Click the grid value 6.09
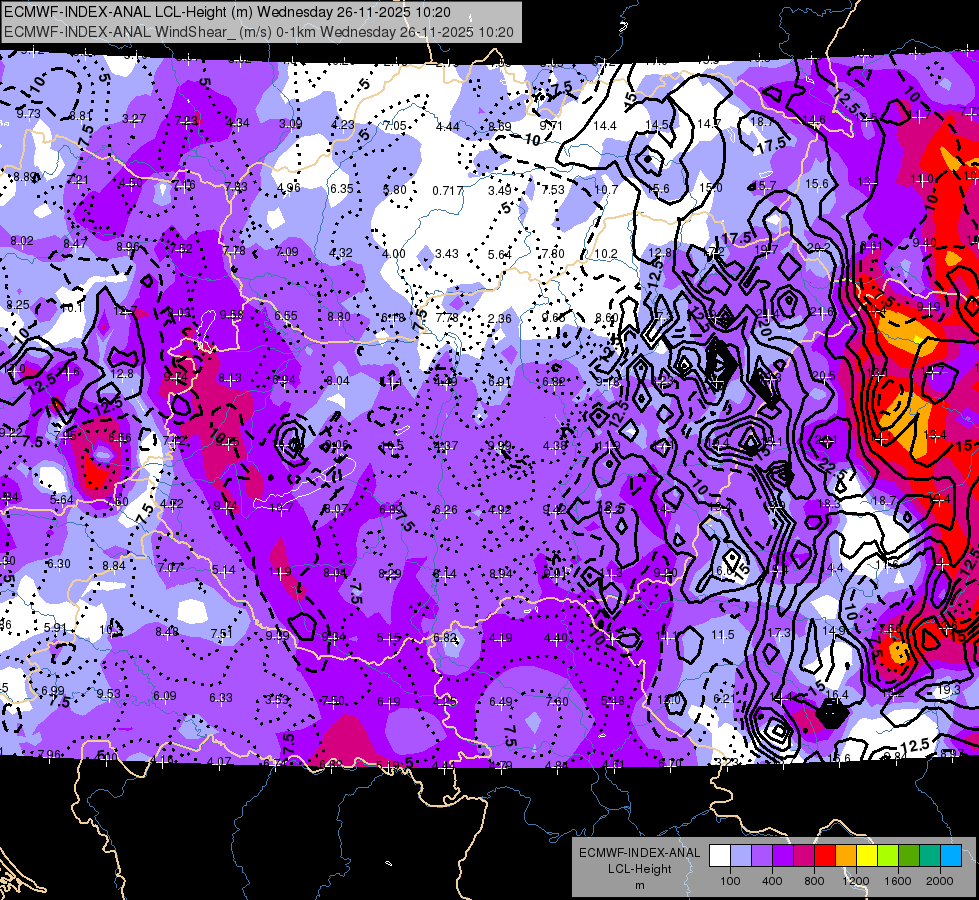The width and height of the screenshot is (979, 900). click(x=165, y=696)
